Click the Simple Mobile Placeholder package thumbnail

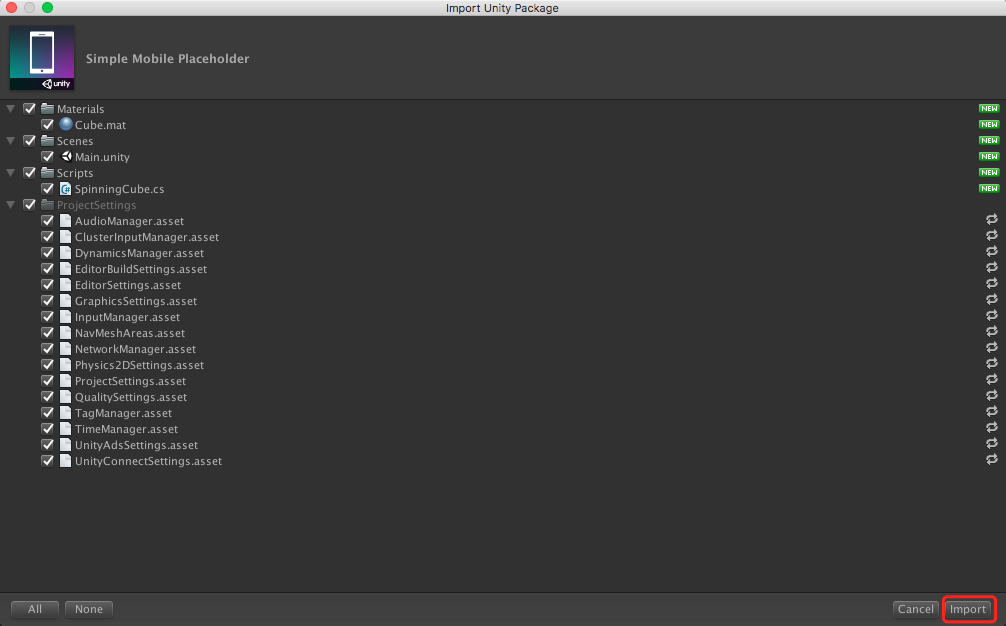[x=42, y=58]
